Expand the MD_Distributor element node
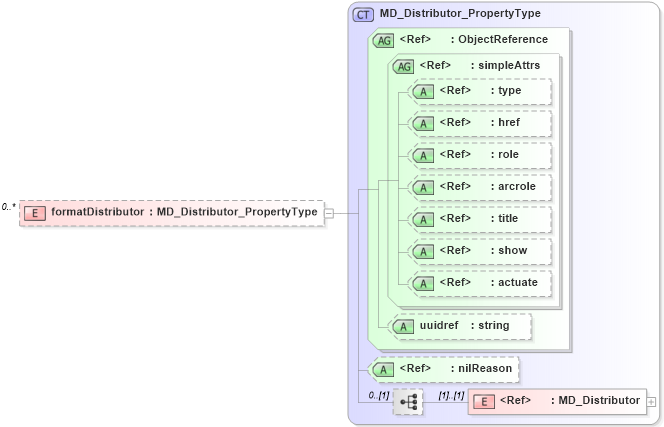Viewport: 664px width, 427px height. click(651, 402)
